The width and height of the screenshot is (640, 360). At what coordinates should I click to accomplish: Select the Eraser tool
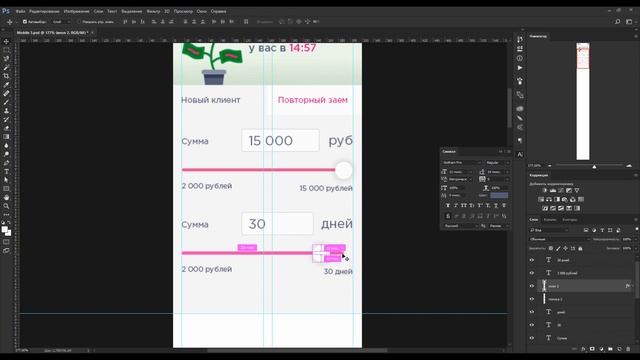click(6, 128)
